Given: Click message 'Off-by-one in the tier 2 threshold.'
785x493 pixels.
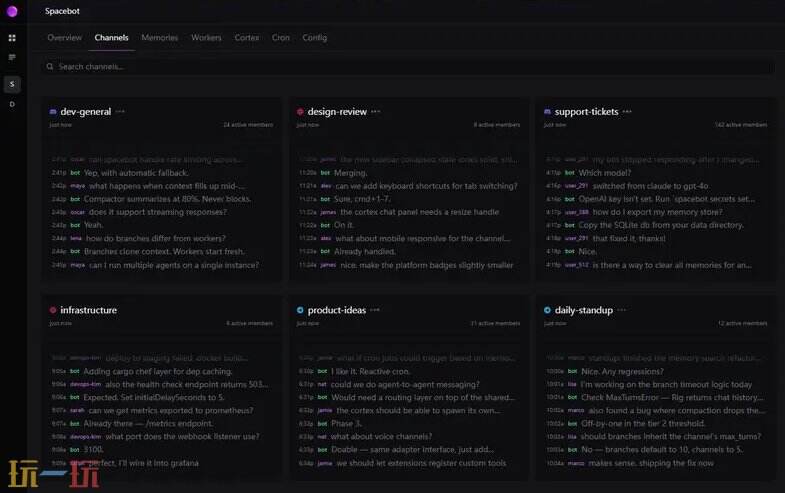Looking at the screenshot, I should pos(643,423).
